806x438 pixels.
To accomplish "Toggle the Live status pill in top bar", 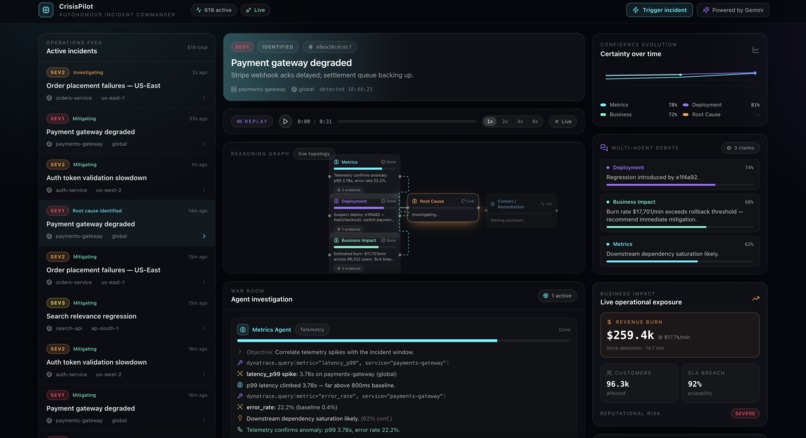I will coord(255,10).
